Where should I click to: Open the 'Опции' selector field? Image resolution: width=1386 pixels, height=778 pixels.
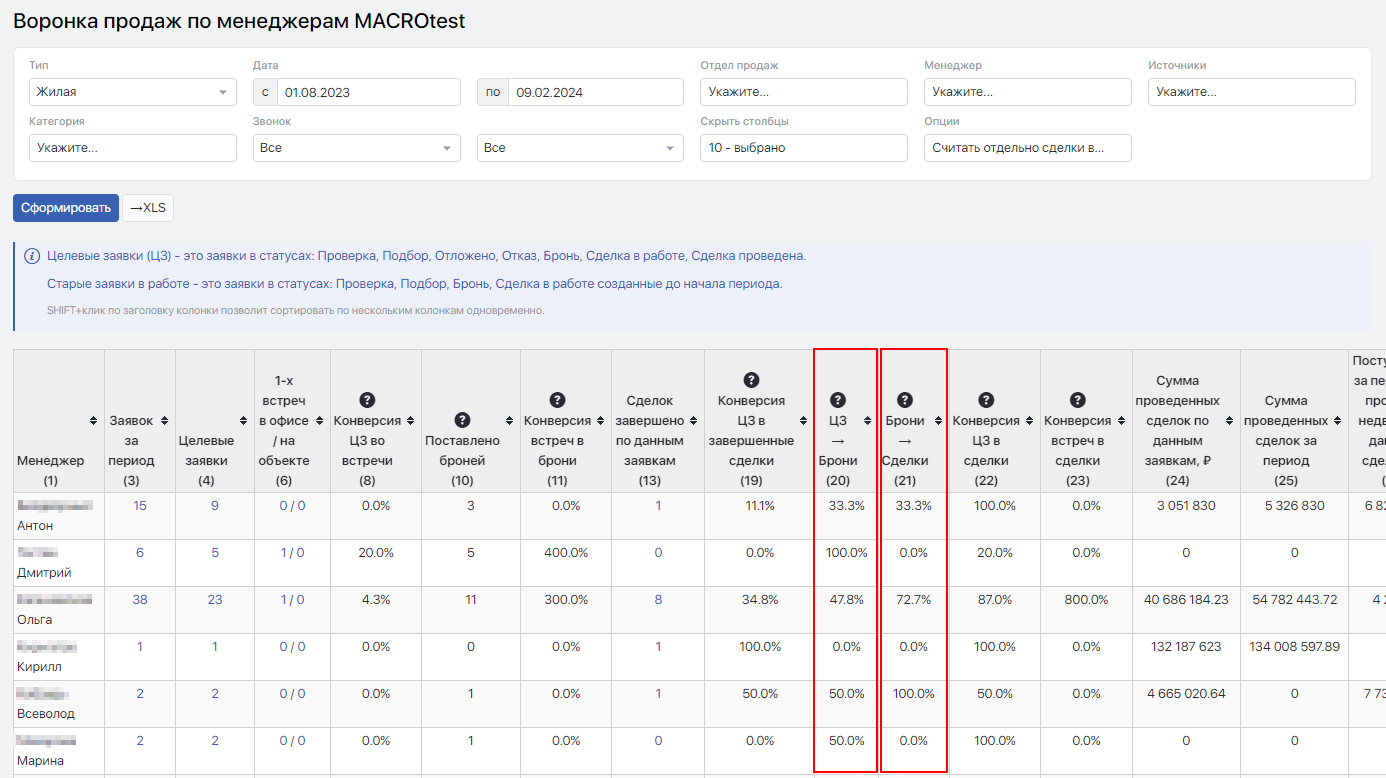point(1027,148)
